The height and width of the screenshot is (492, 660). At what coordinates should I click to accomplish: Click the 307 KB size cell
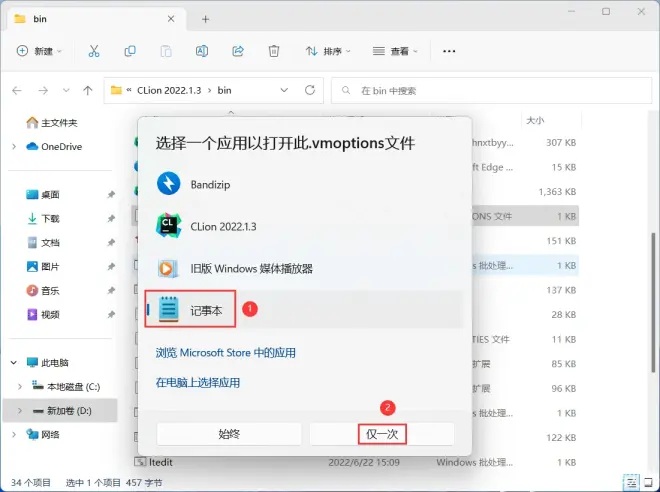pos(561,143)
